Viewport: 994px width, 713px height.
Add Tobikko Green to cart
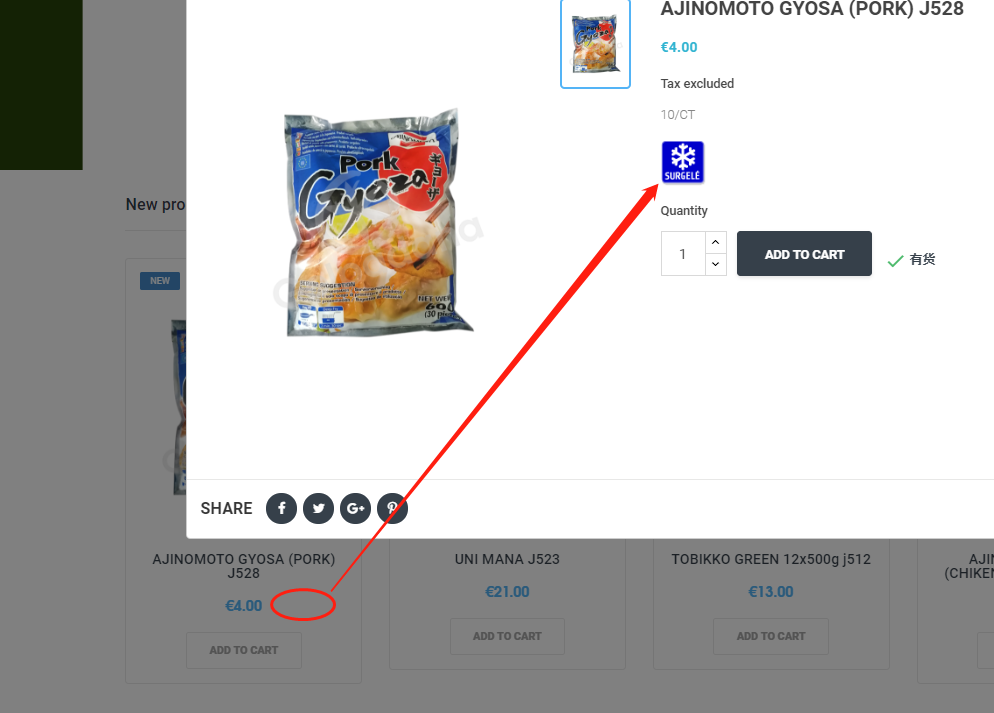(x=771, y=636)
